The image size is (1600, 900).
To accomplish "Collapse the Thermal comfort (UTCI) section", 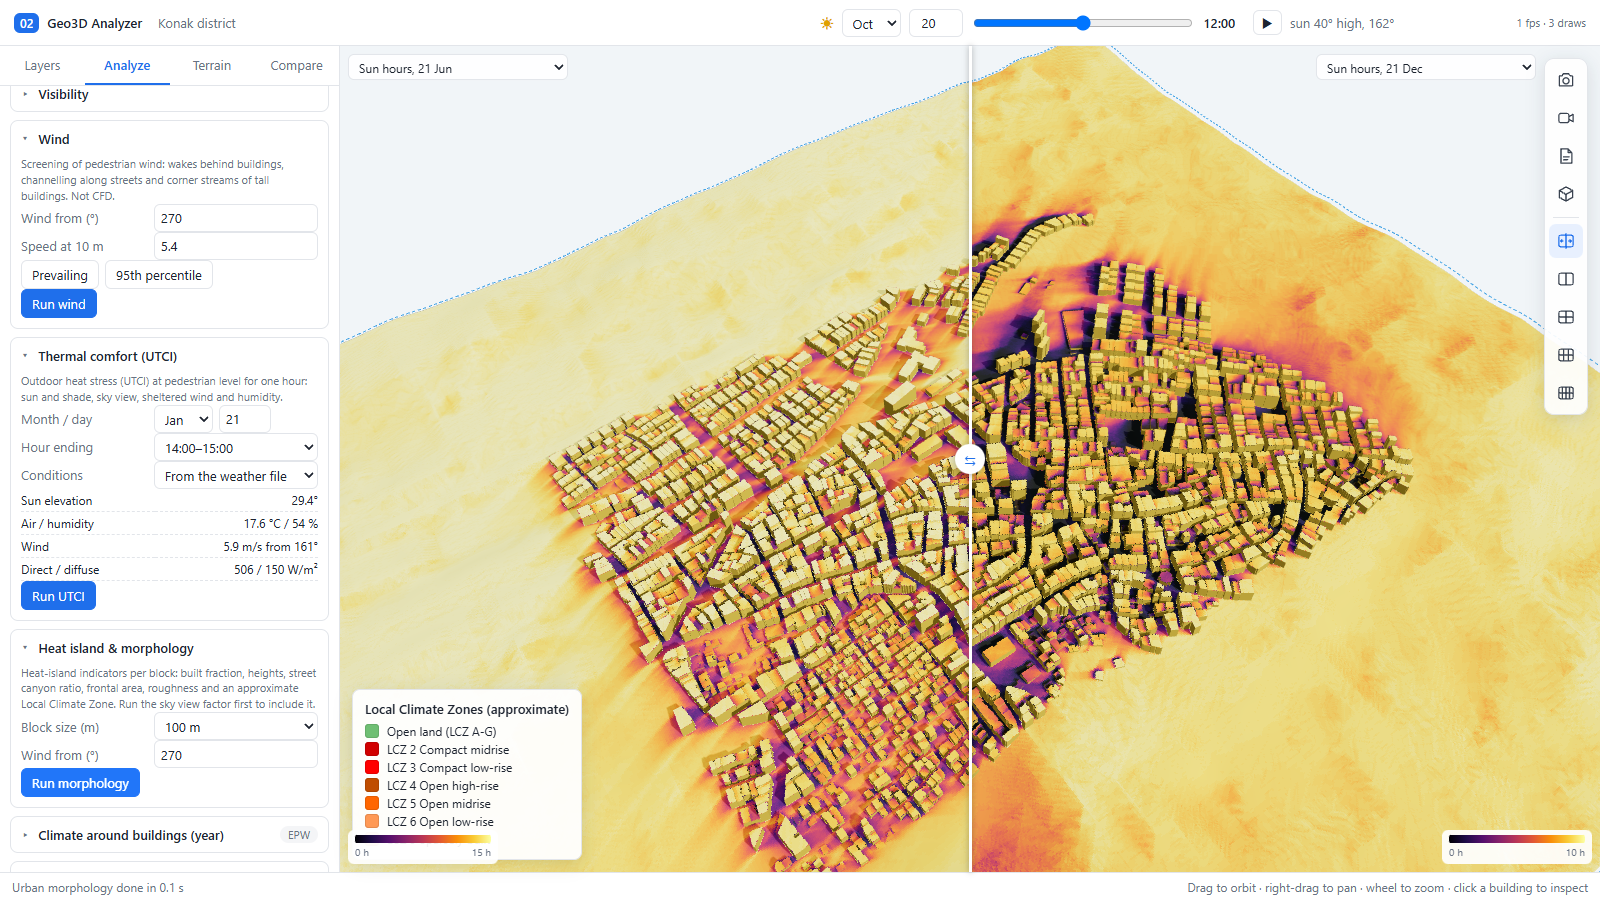I will pyautogui.click(x=169, y=357).
